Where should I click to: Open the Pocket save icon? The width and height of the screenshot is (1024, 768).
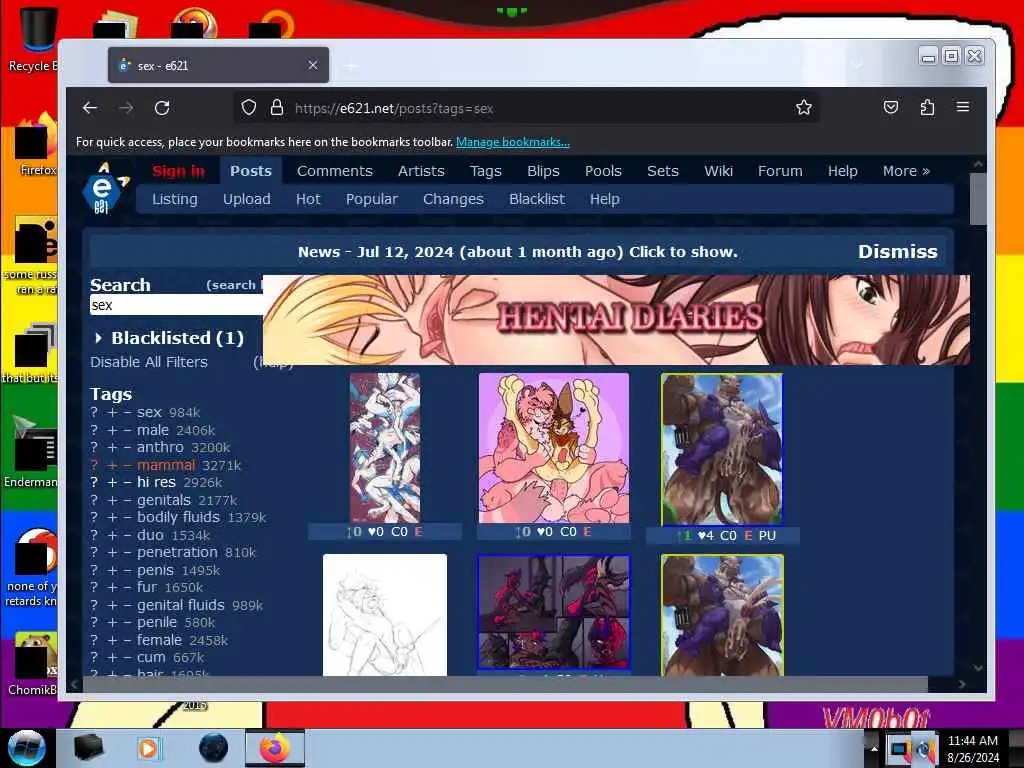point(891,108)
